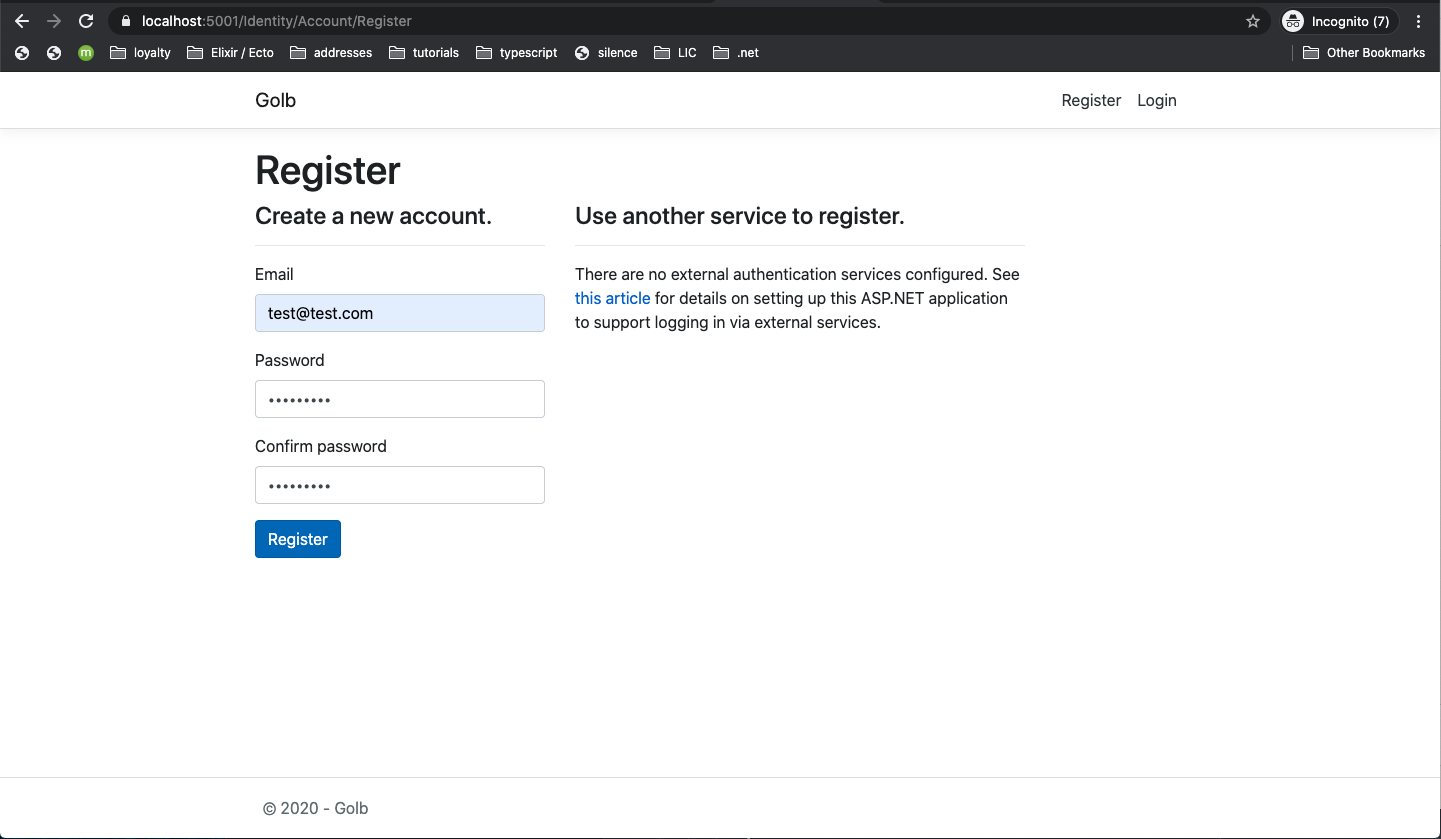Open the LIC bookmarks folder
The height and width of the screenshot is (839, 1441).
(675, 53)
